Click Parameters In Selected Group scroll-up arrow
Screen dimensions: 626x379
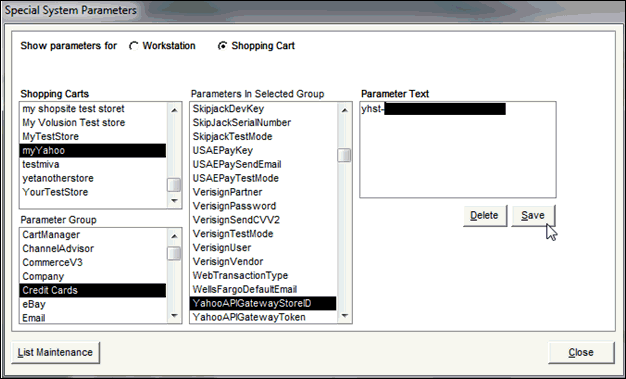pyautogui.click(x=345, y=110)
